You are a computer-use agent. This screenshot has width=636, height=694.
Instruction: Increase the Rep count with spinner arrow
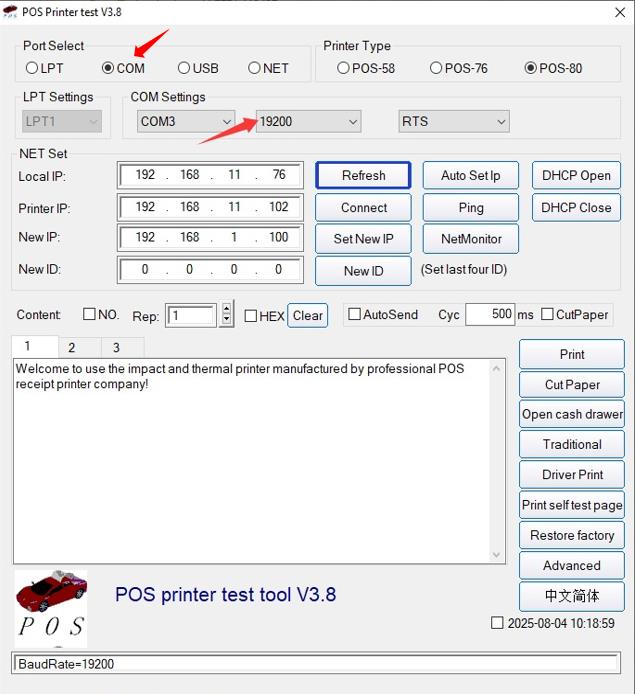[x=227, y=309]
